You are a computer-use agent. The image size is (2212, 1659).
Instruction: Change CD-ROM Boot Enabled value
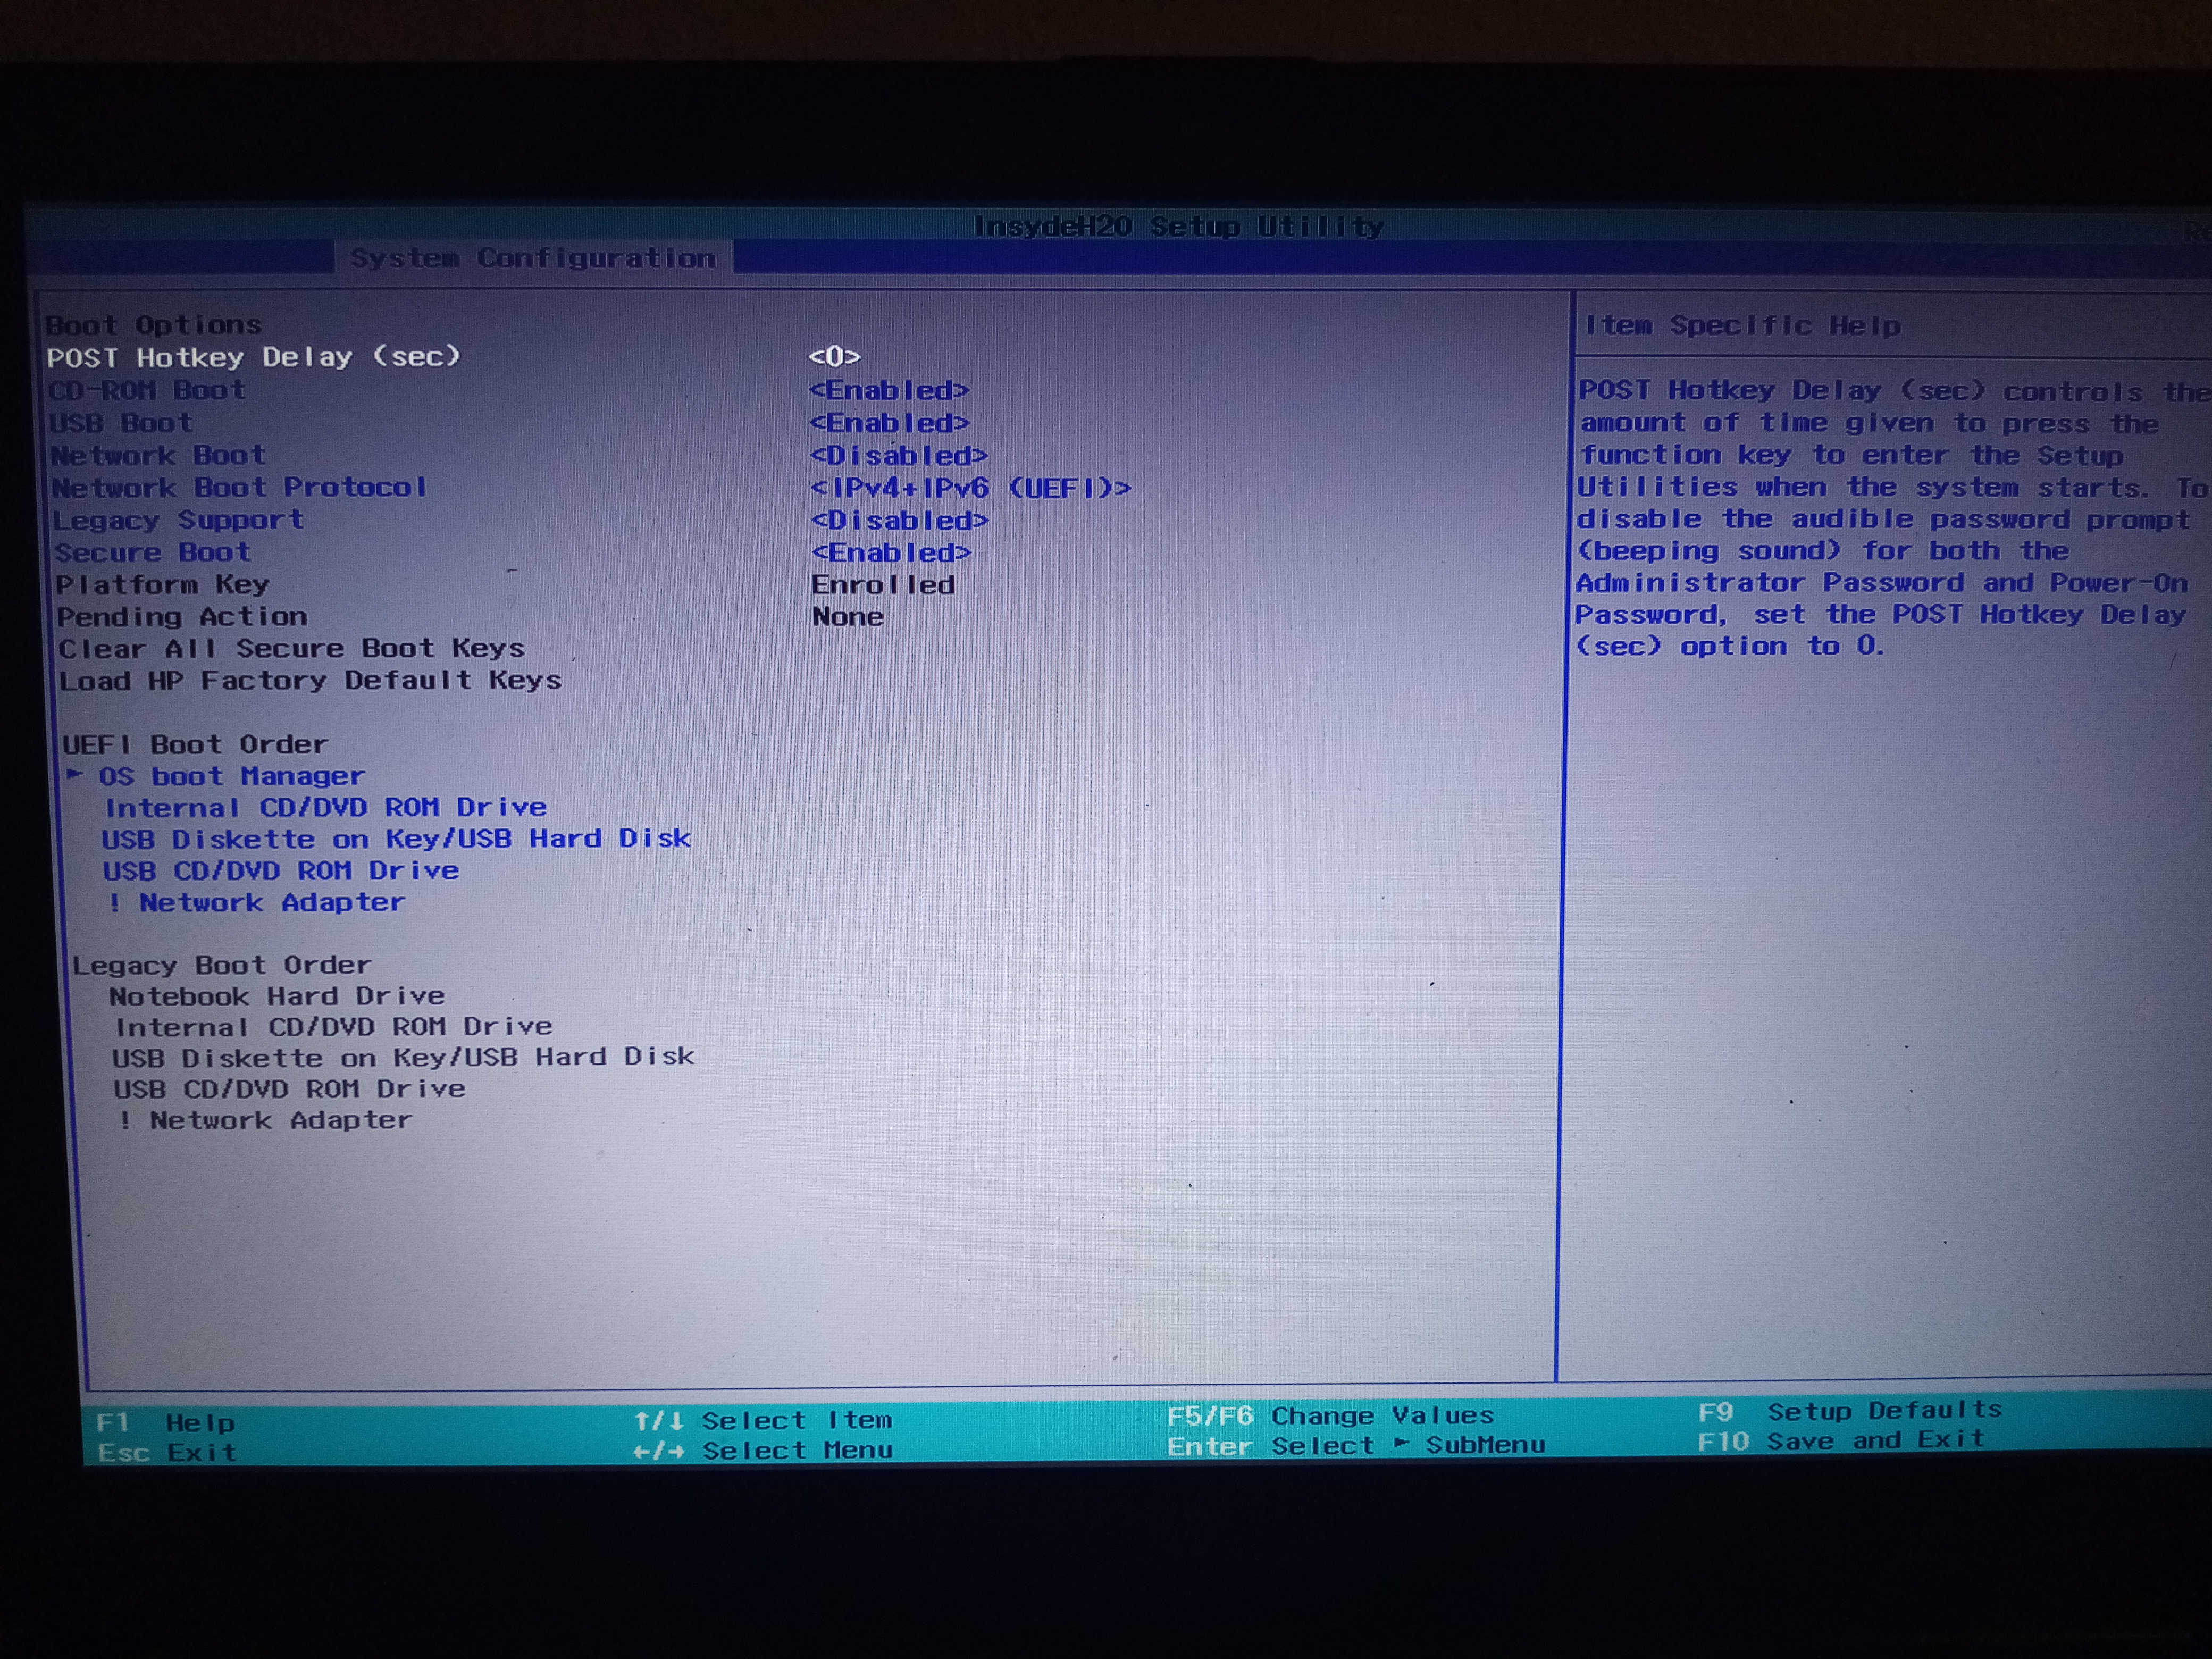(889, 390)
